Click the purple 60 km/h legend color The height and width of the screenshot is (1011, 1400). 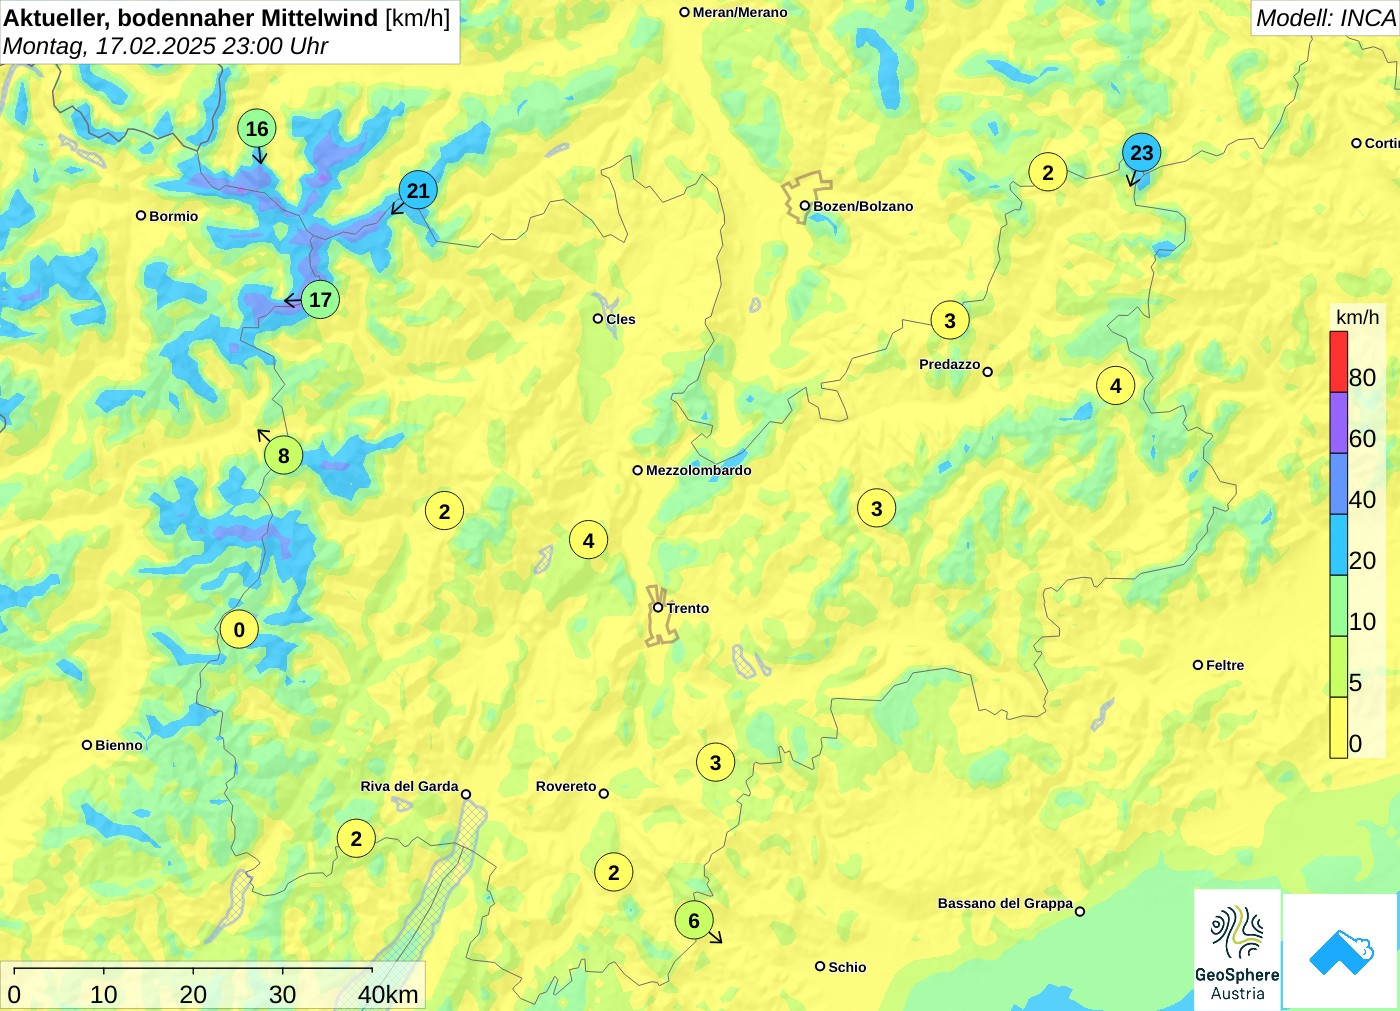1338,423
